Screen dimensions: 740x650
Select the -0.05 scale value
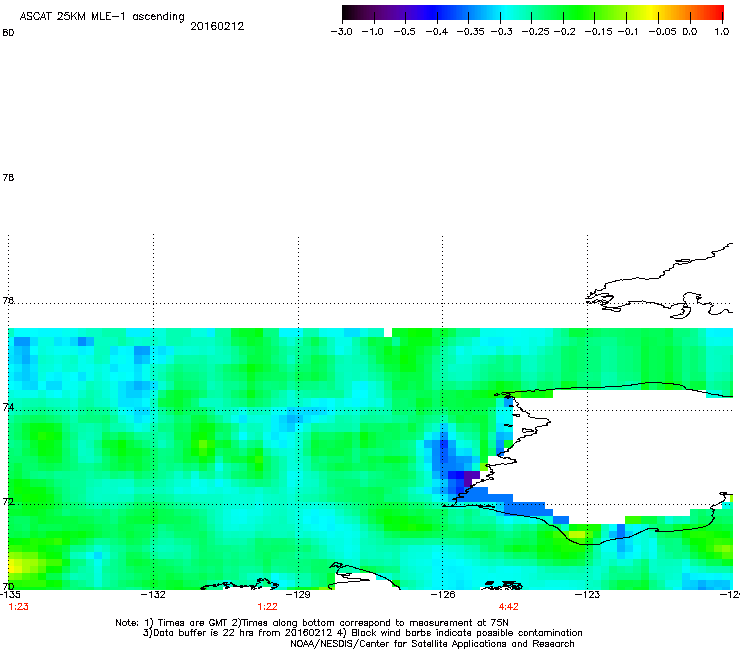[x=662, y=32]
